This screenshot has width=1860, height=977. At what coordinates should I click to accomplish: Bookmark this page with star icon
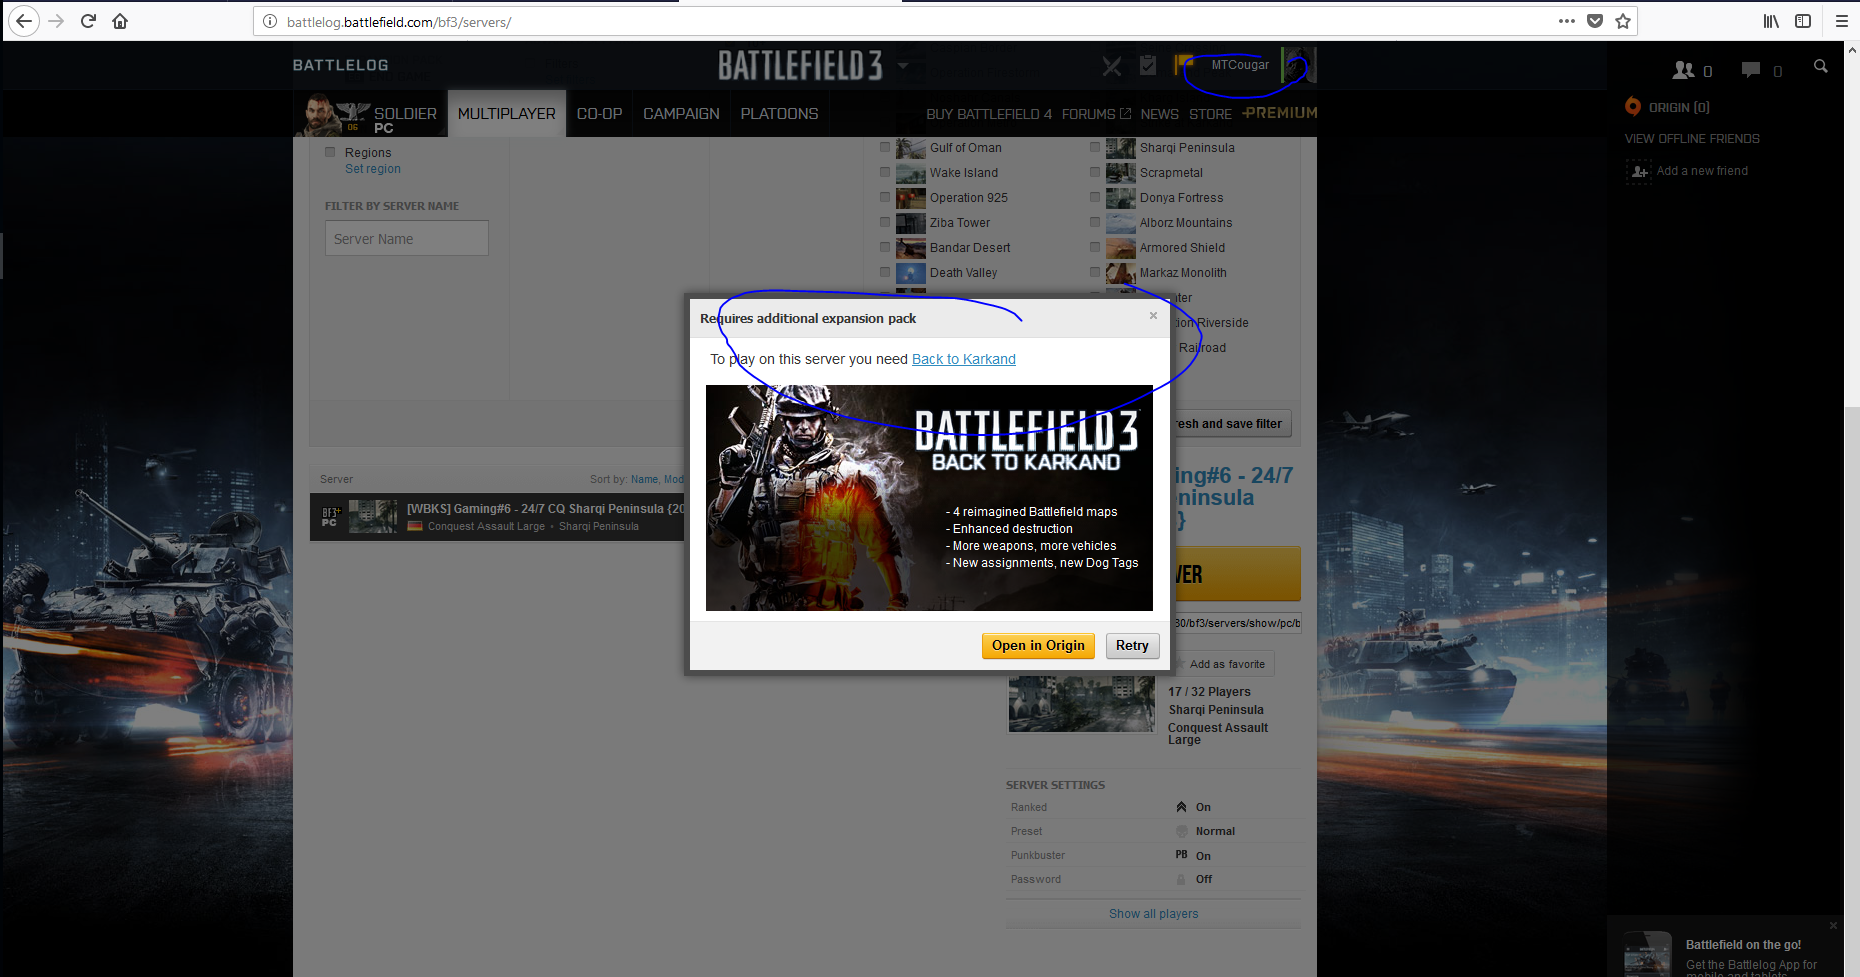1623,21
